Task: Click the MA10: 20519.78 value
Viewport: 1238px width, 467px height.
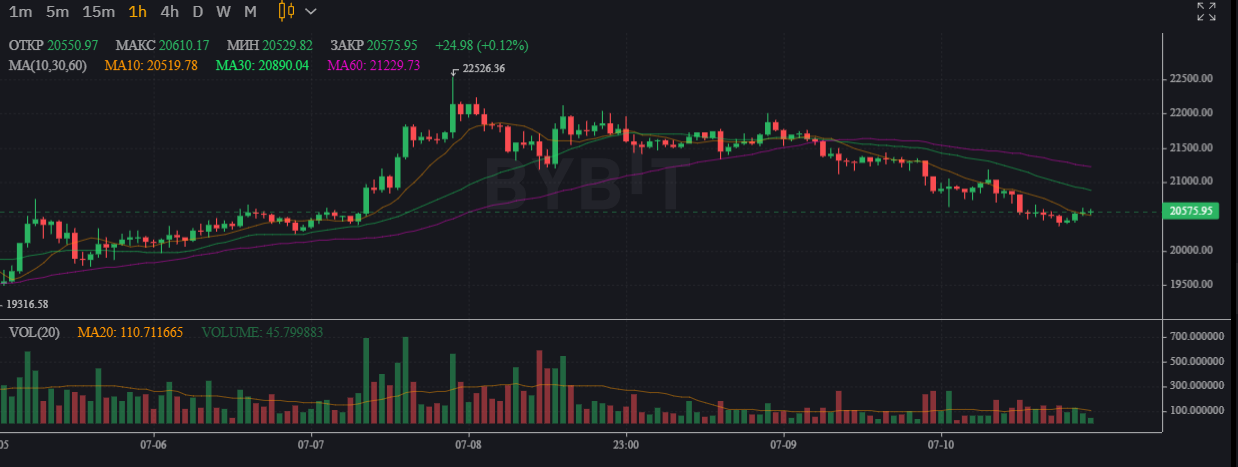Action: point(151,65)
